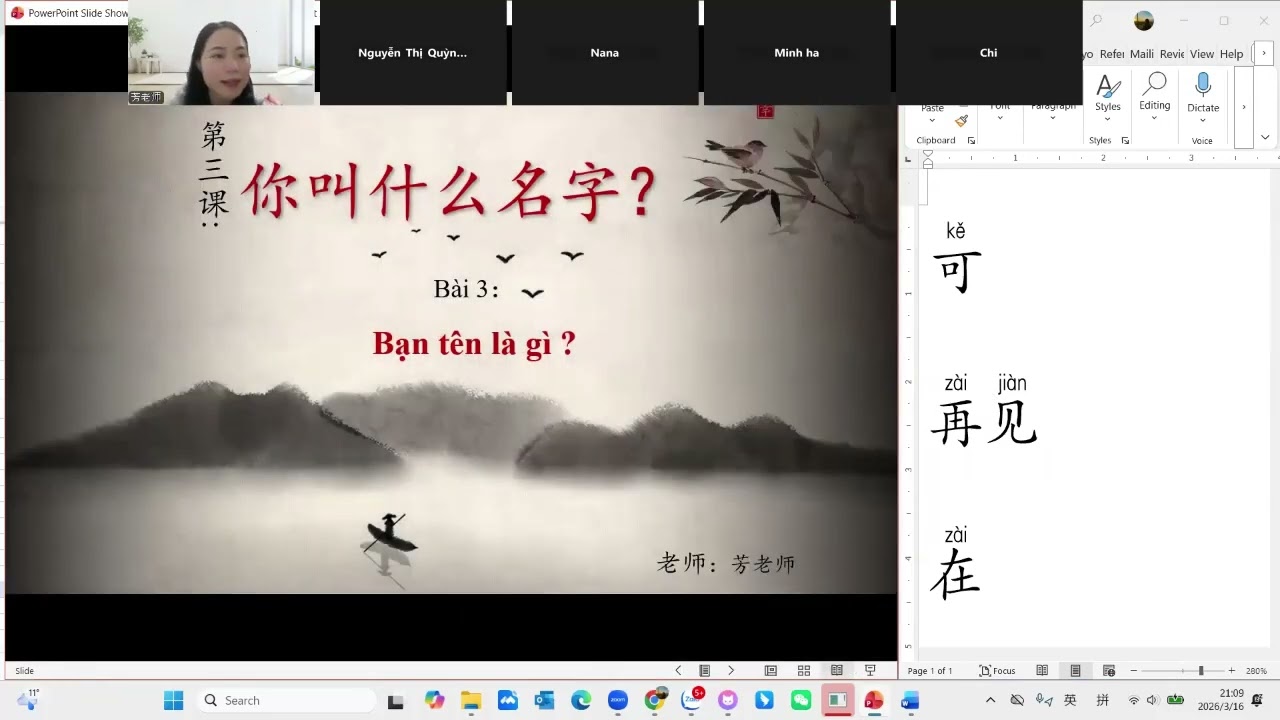The height and width of the screenshot is (720, 1280).
Task: Launch Copilot from taskbar
Action: click(434, 700)
